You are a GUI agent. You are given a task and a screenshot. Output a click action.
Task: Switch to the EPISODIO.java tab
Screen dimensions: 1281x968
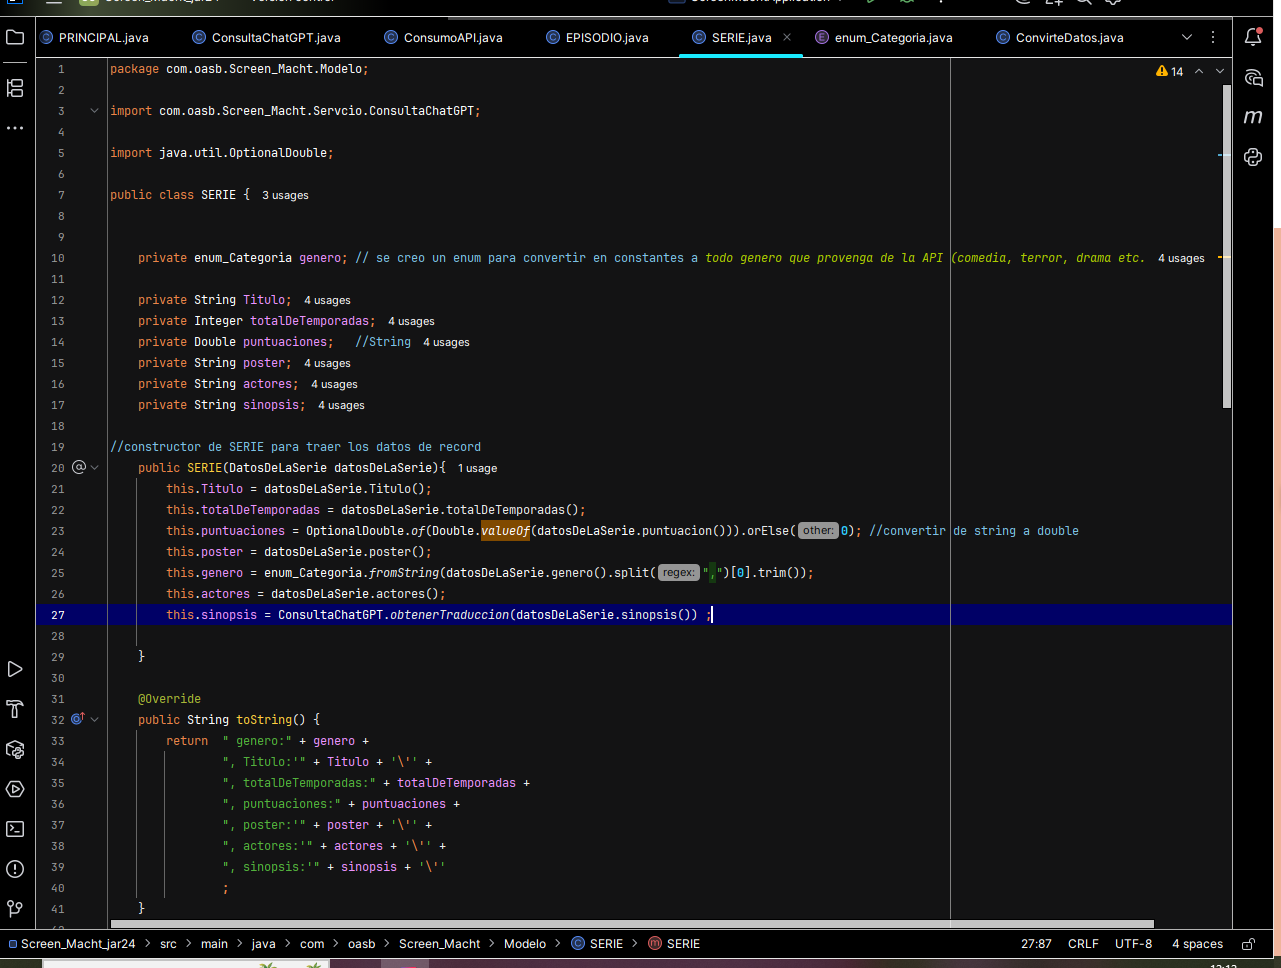point(598,38)
